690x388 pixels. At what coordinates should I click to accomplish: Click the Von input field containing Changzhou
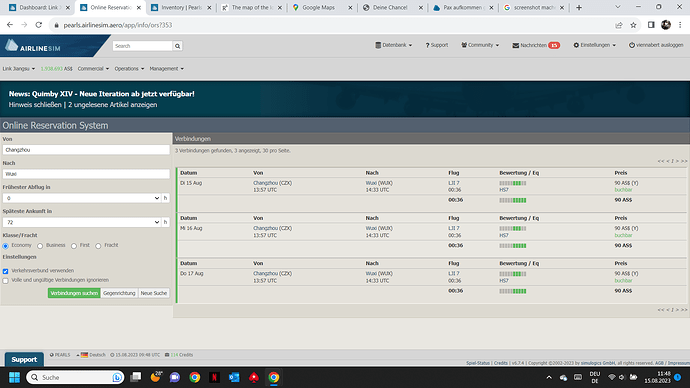click(86, 150)
